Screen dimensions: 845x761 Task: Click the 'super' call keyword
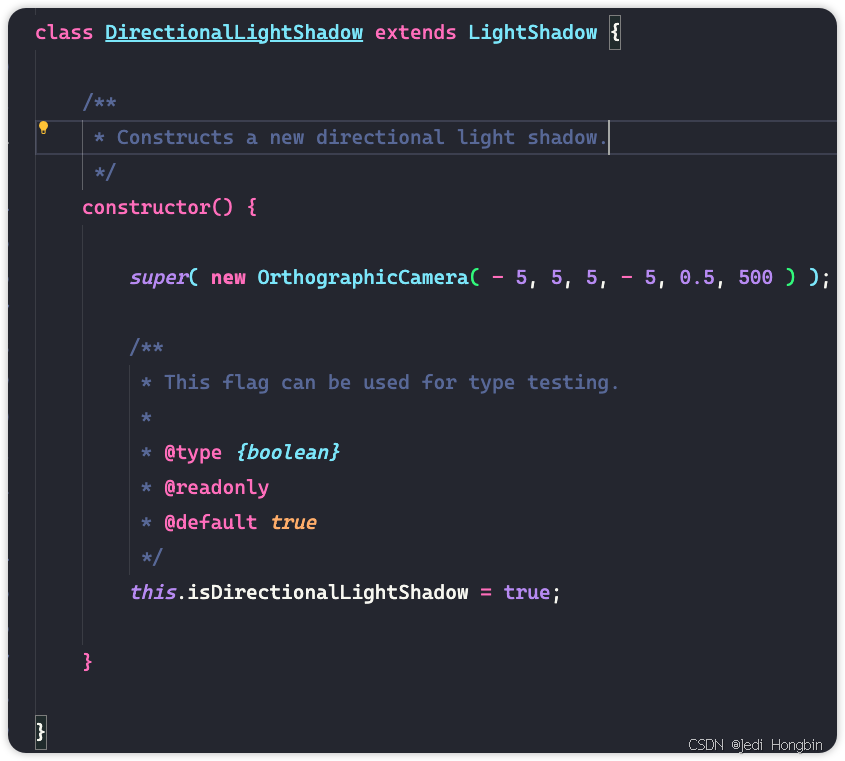159,278
